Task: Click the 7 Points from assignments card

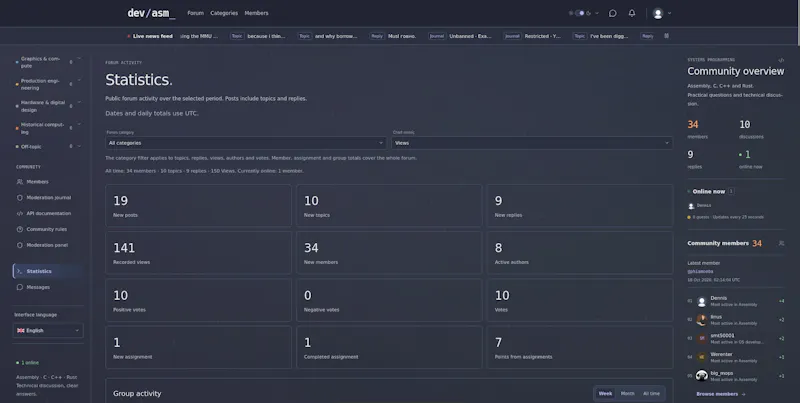Action: point(580,347)
